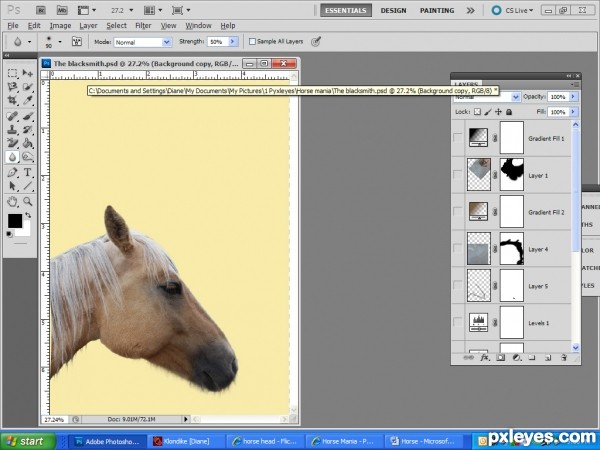
Task: Open the Layer menu
Action: [88, 26]
